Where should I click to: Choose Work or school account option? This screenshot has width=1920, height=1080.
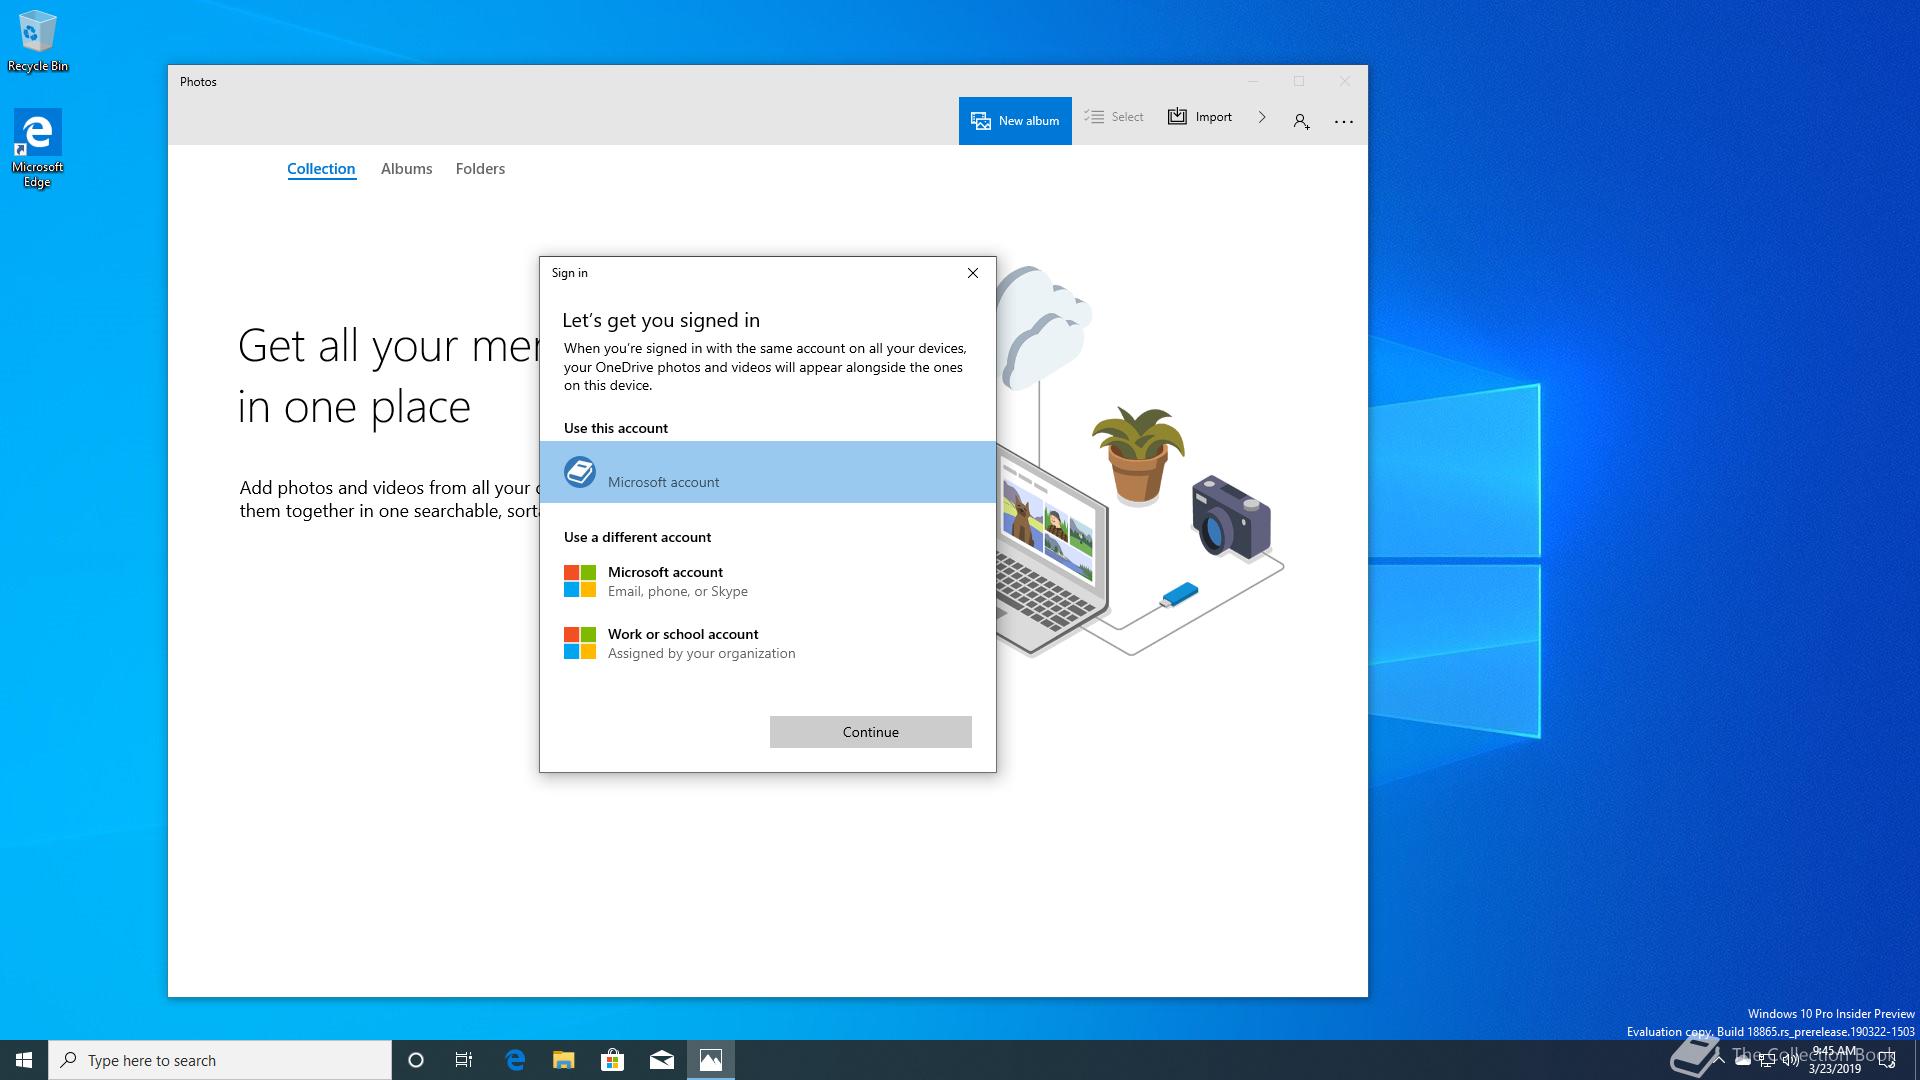click(x=768, y=643)
